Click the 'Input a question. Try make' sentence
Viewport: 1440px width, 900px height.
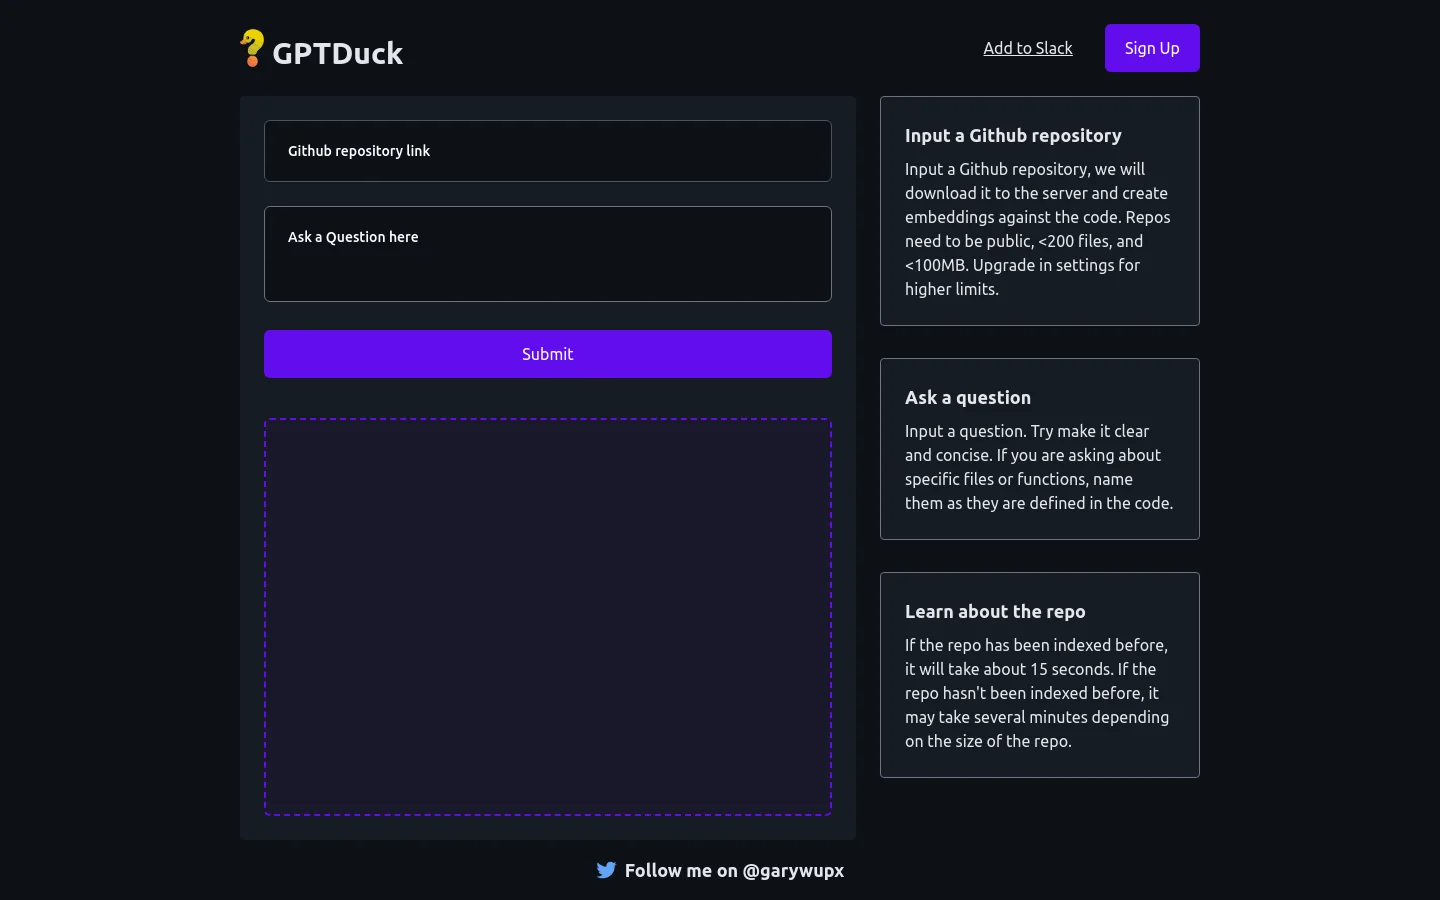pos(1026,431)
